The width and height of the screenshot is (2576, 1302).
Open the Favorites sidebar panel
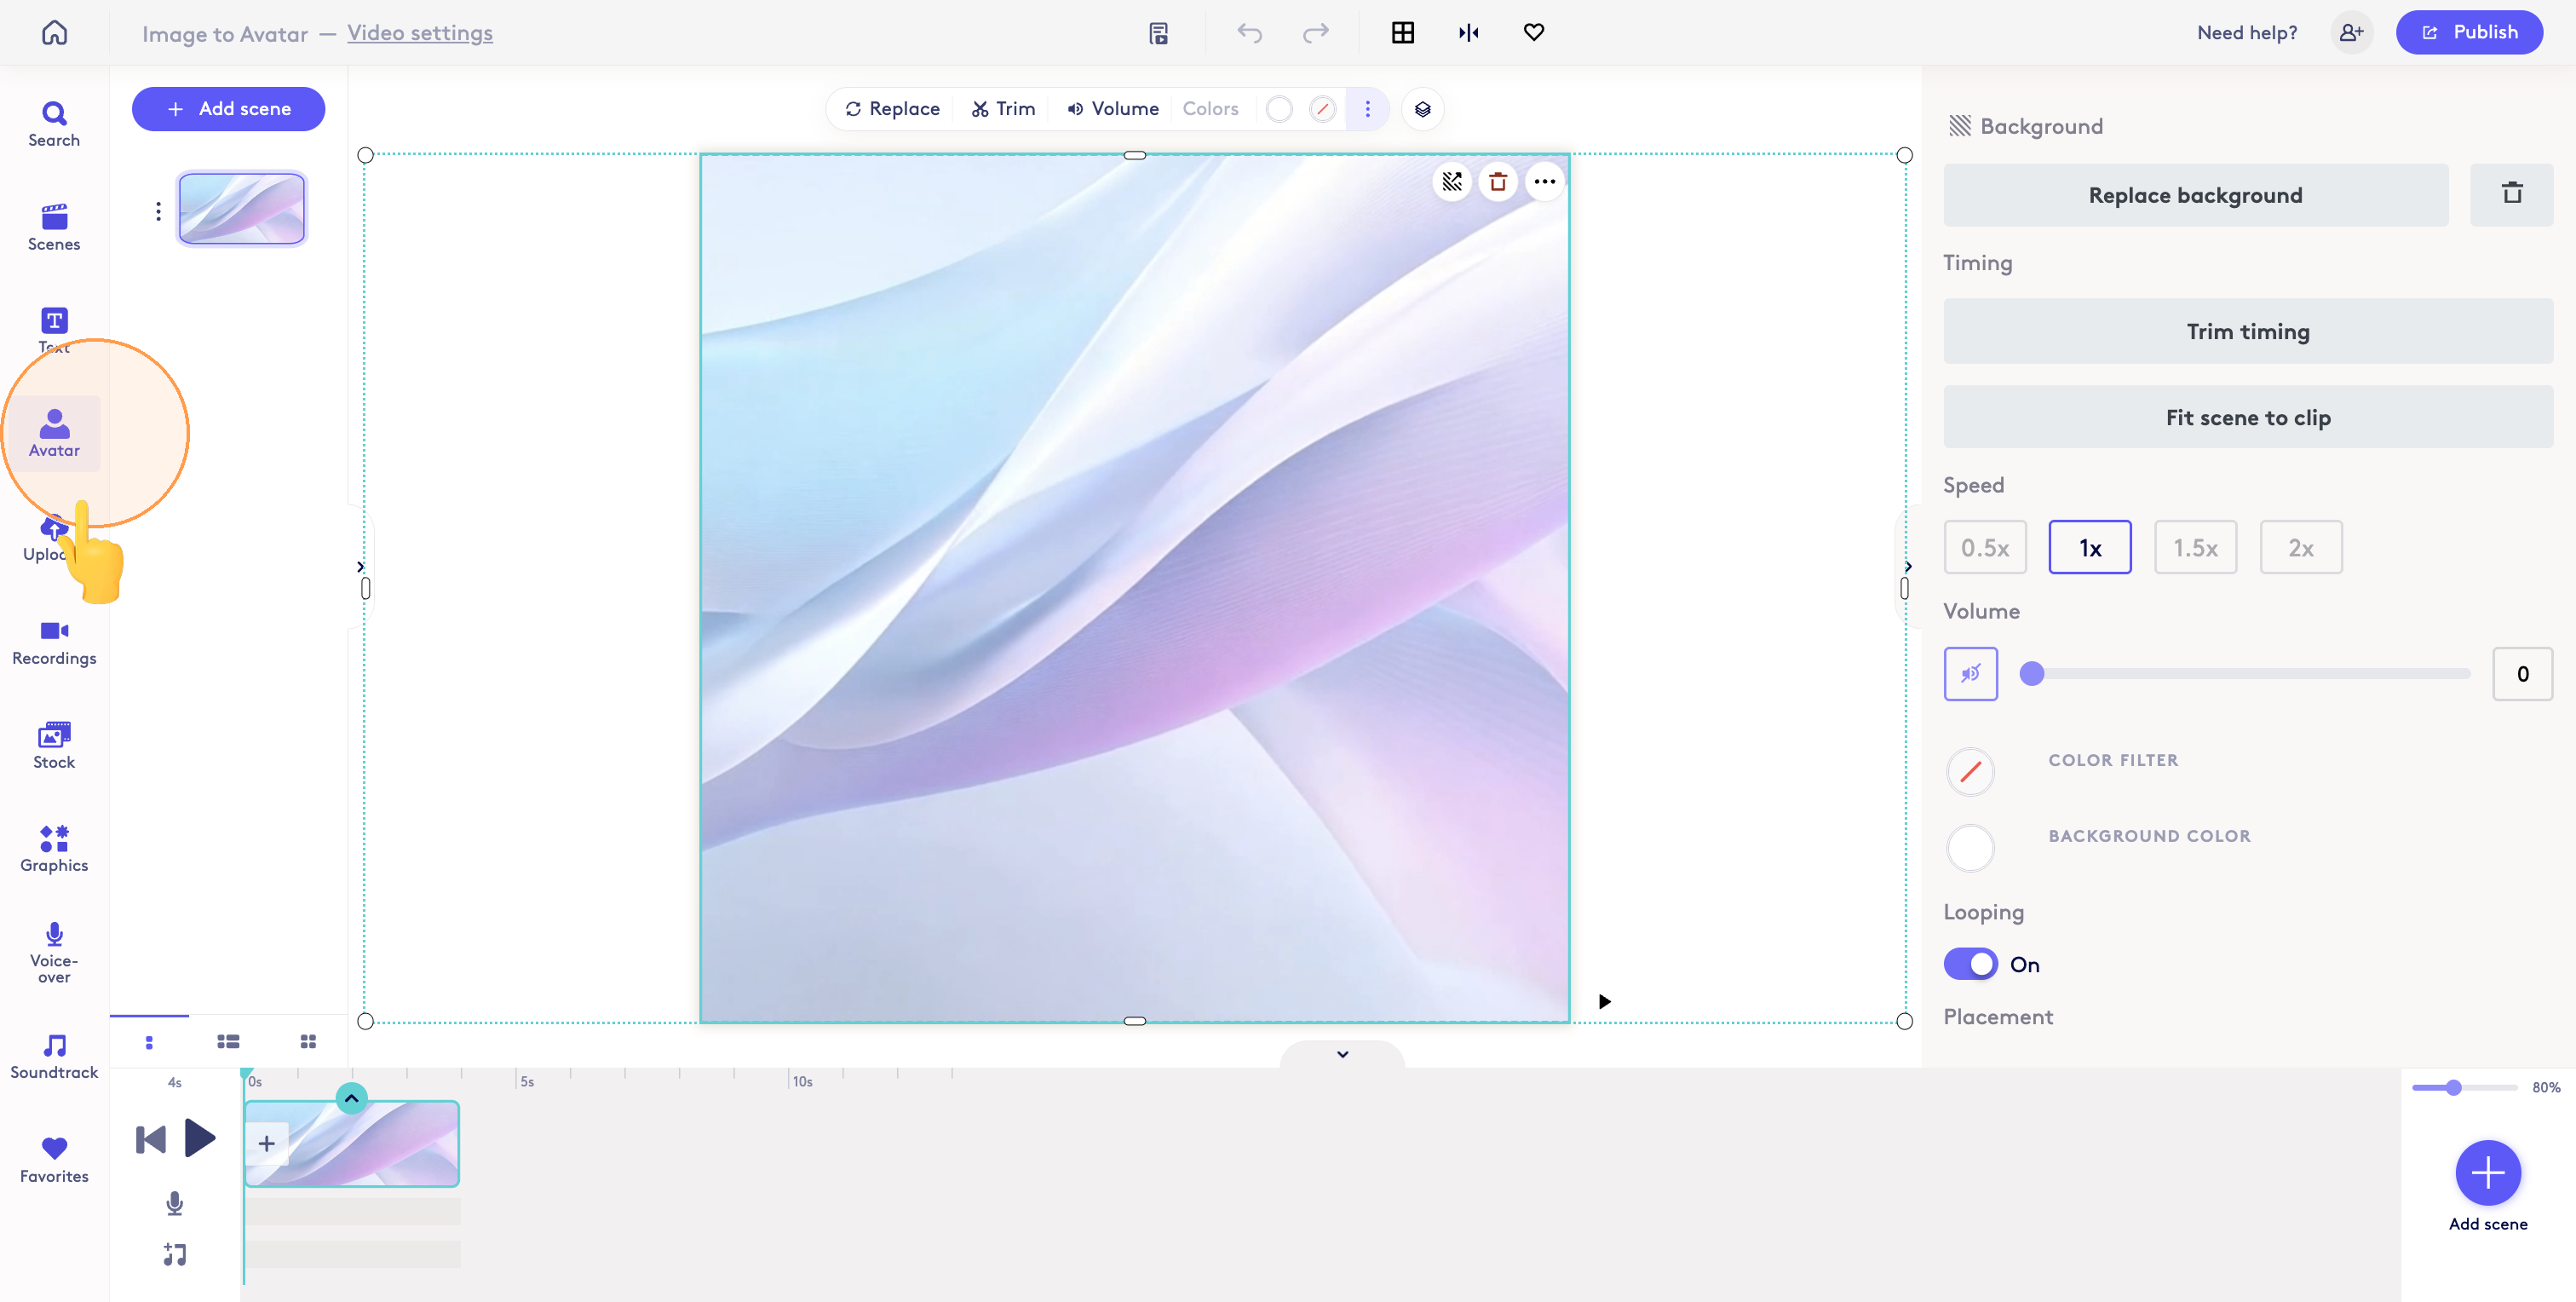pyautogui.click(x=54, y=1160)
